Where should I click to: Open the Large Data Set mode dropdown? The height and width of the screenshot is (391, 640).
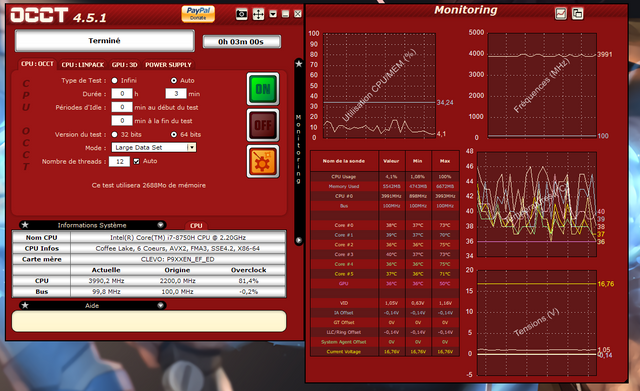pyautogui.click(x=191, y=147)
